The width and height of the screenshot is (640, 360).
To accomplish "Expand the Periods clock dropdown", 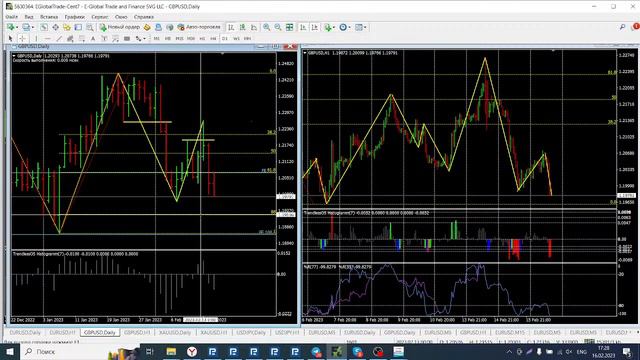I will tap(349, 27).
